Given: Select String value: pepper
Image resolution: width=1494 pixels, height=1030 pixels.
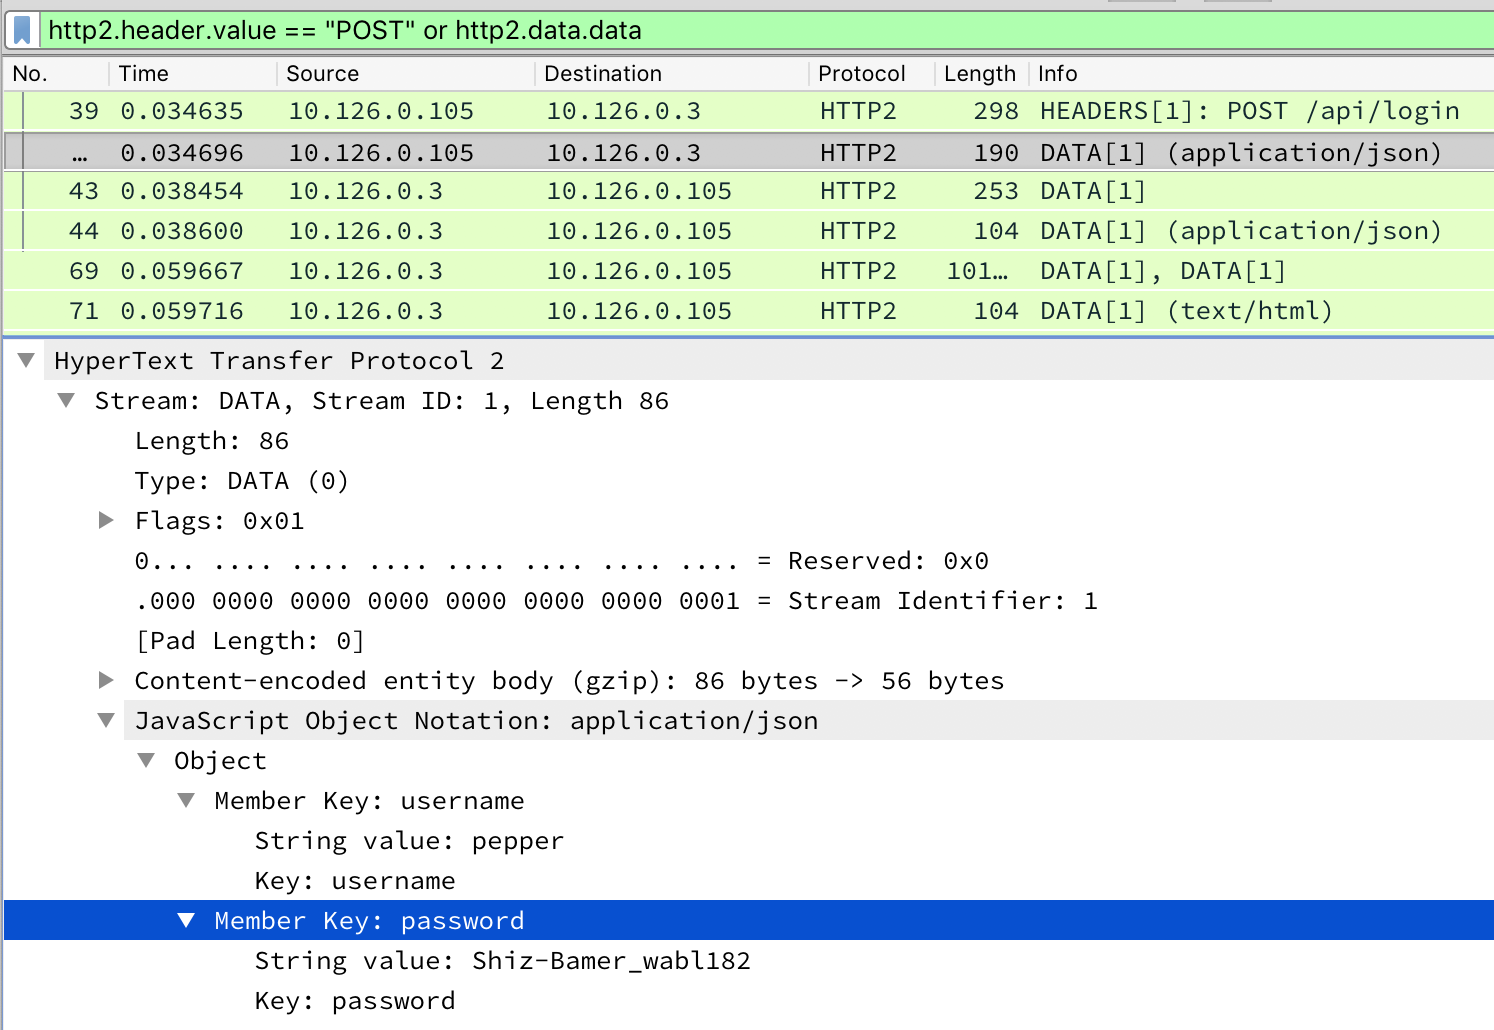Looking at the screenshot, I should (409, 841).
